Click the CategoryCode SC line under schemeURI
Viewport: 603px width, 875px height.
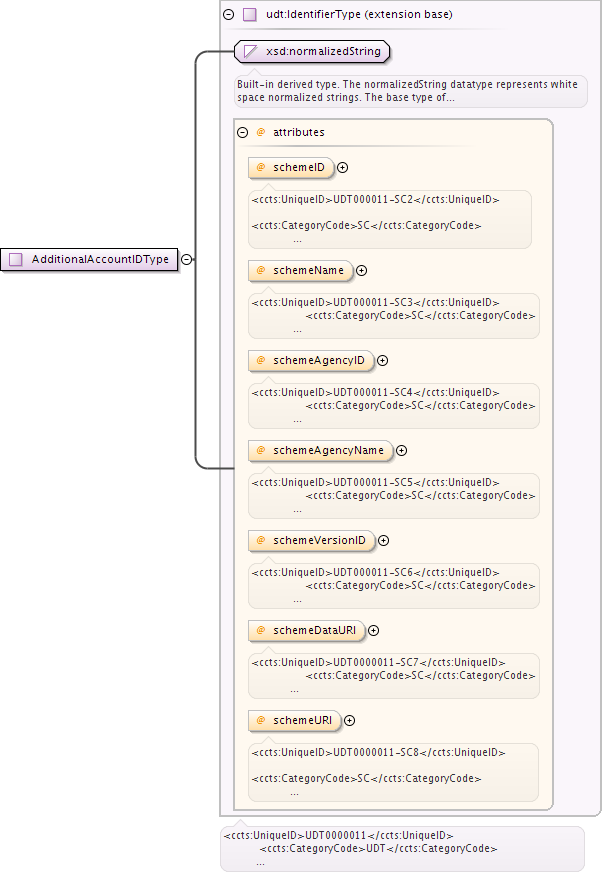pyautogui.click(x=366, y=778)
